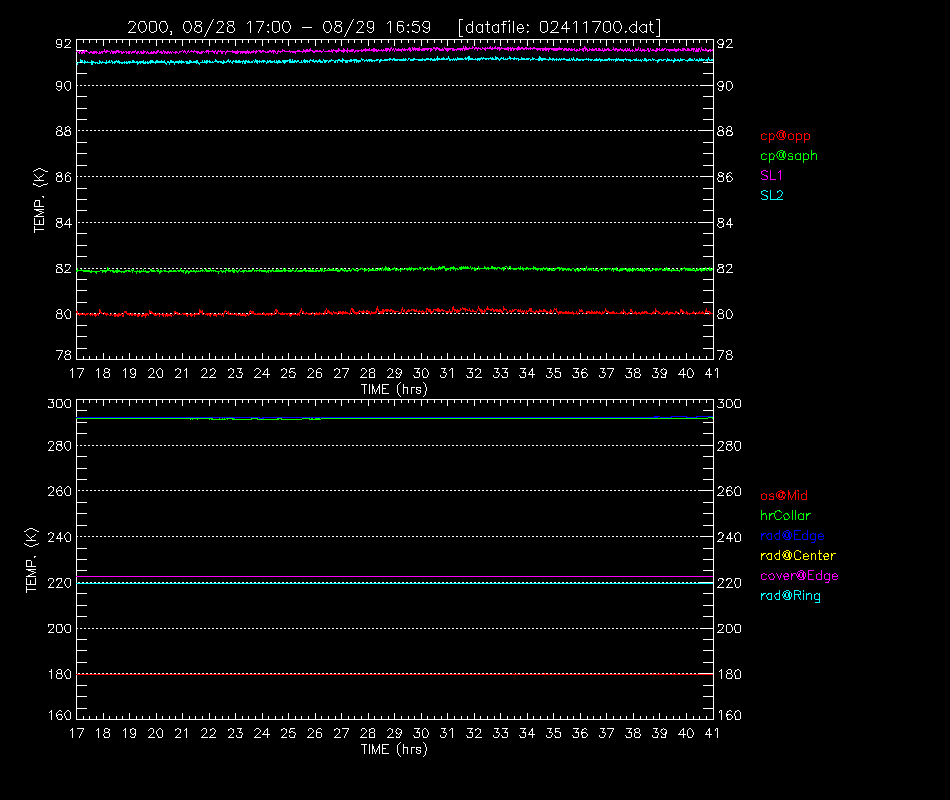Click the lower plot TIME (hrs) axis label
Screen dimensions: 950x800
coord(394,750)
